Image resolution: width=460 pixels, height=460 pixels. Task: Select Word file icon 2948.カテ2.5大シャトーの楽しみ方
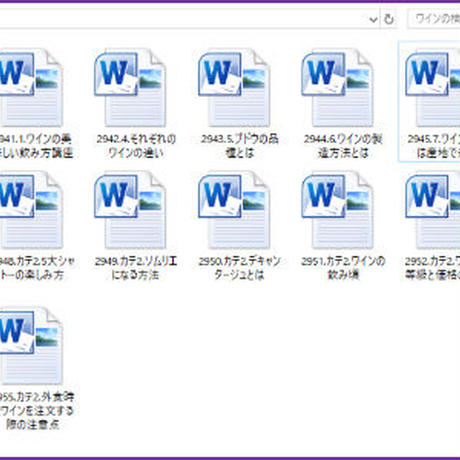pyautogui.click(x=31, y=210)
